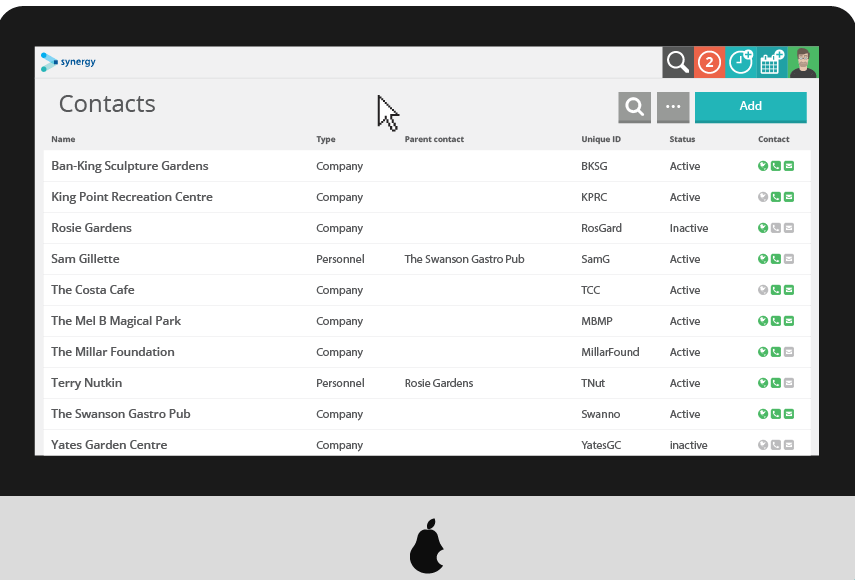
Task: Click parent contact Rosie Gardens for Terry Nutkin
Action: [438, 383]
